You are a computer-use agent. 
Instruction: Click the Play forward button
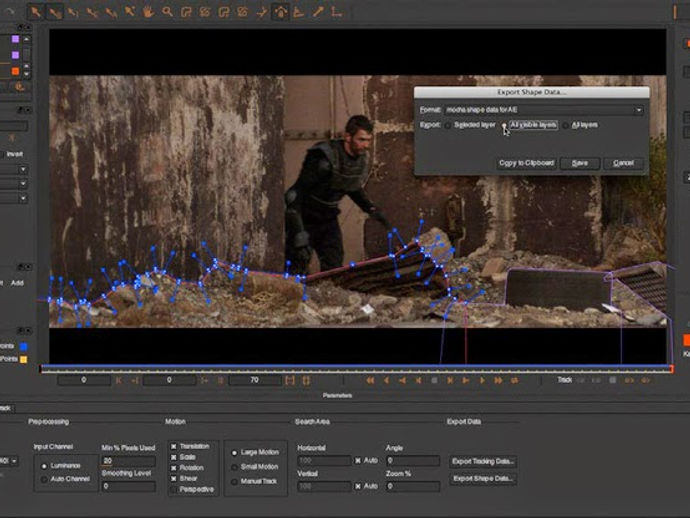(481, 380)
